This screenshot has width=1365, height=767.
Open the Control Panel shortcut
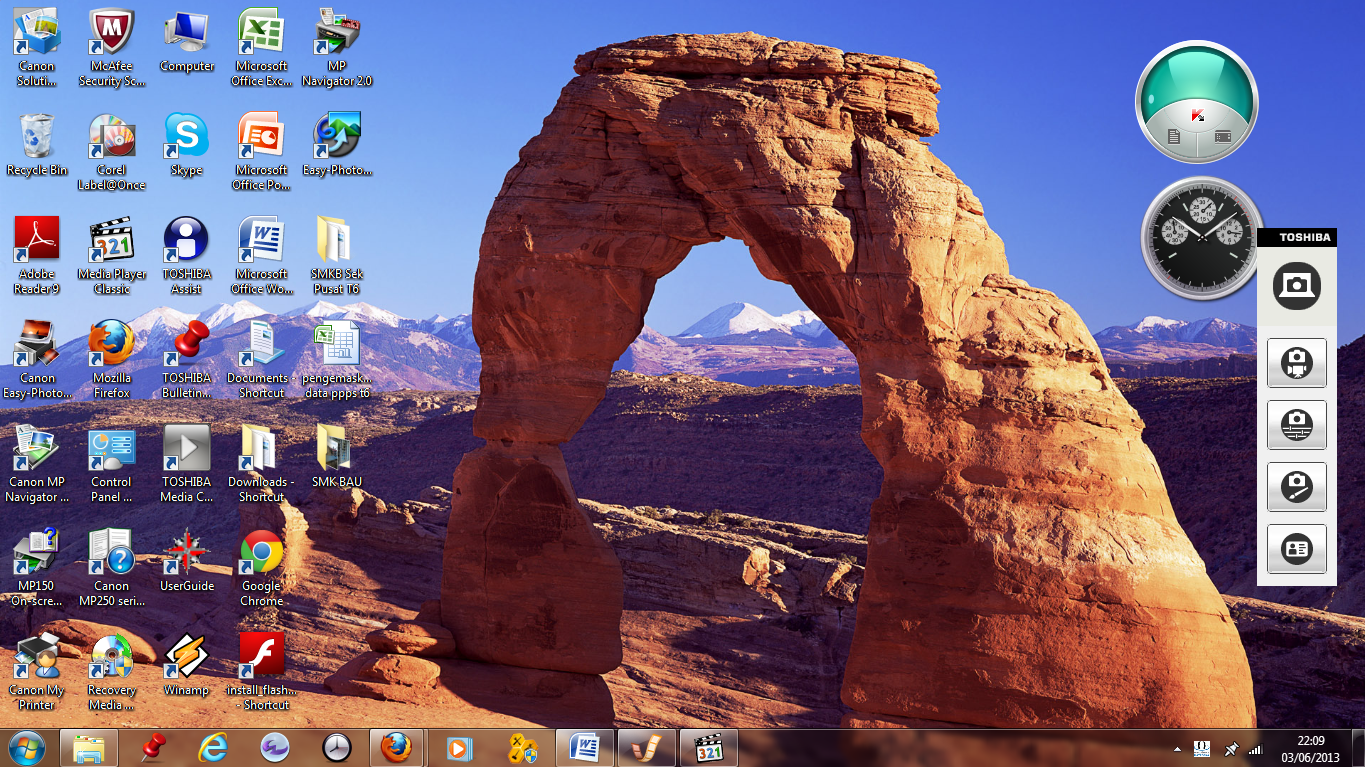(112, 463)
